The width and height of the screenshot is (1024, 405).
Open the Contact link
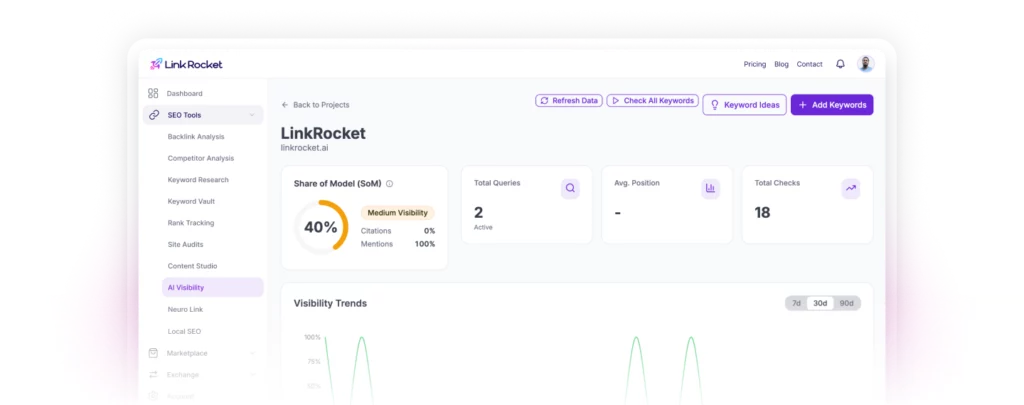pyautogui.click(x=810, y=64)
